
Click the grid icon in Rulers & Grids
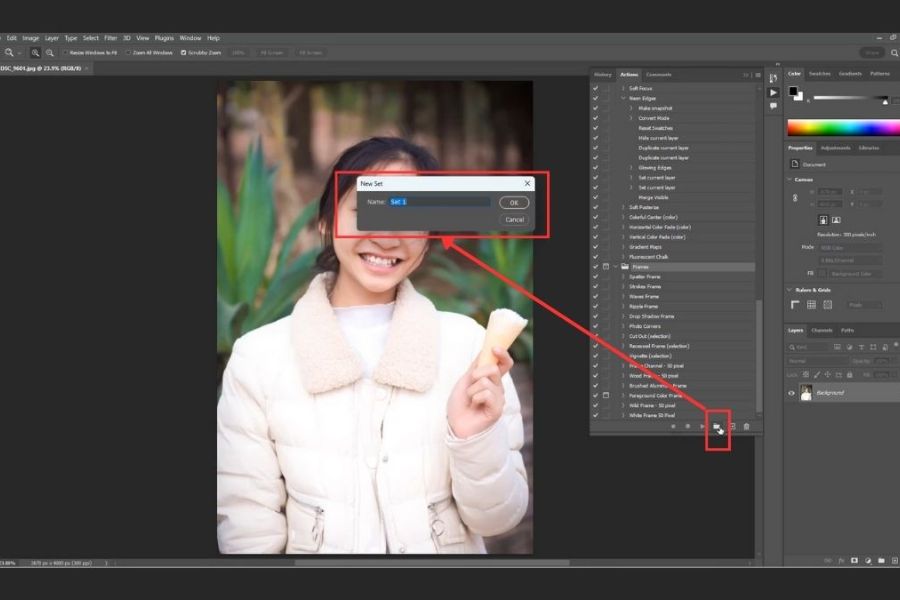[x=811, y=305]
